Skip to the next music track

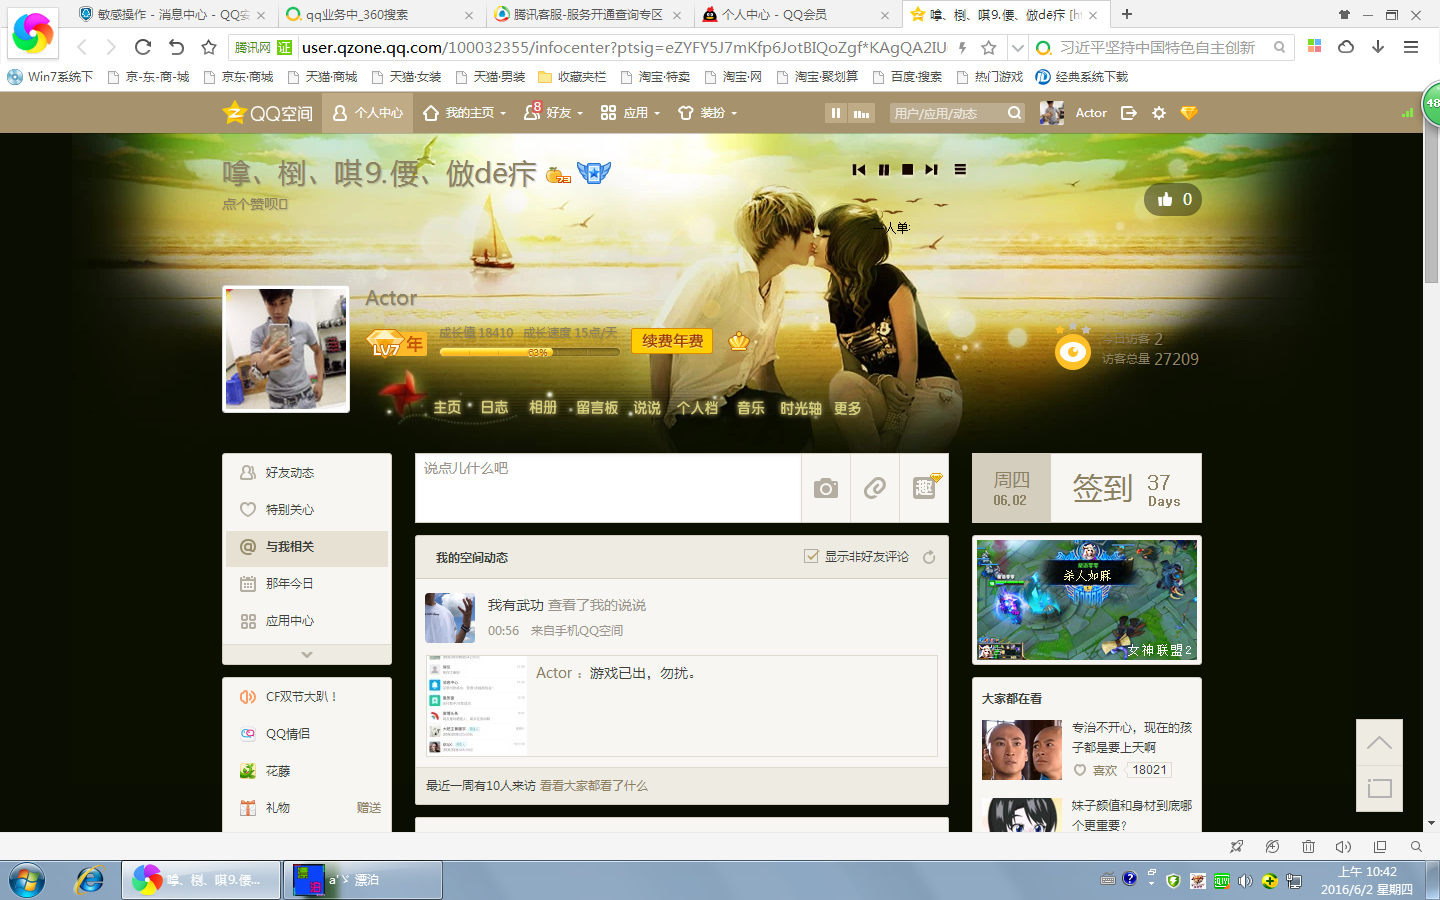[931, 170]
